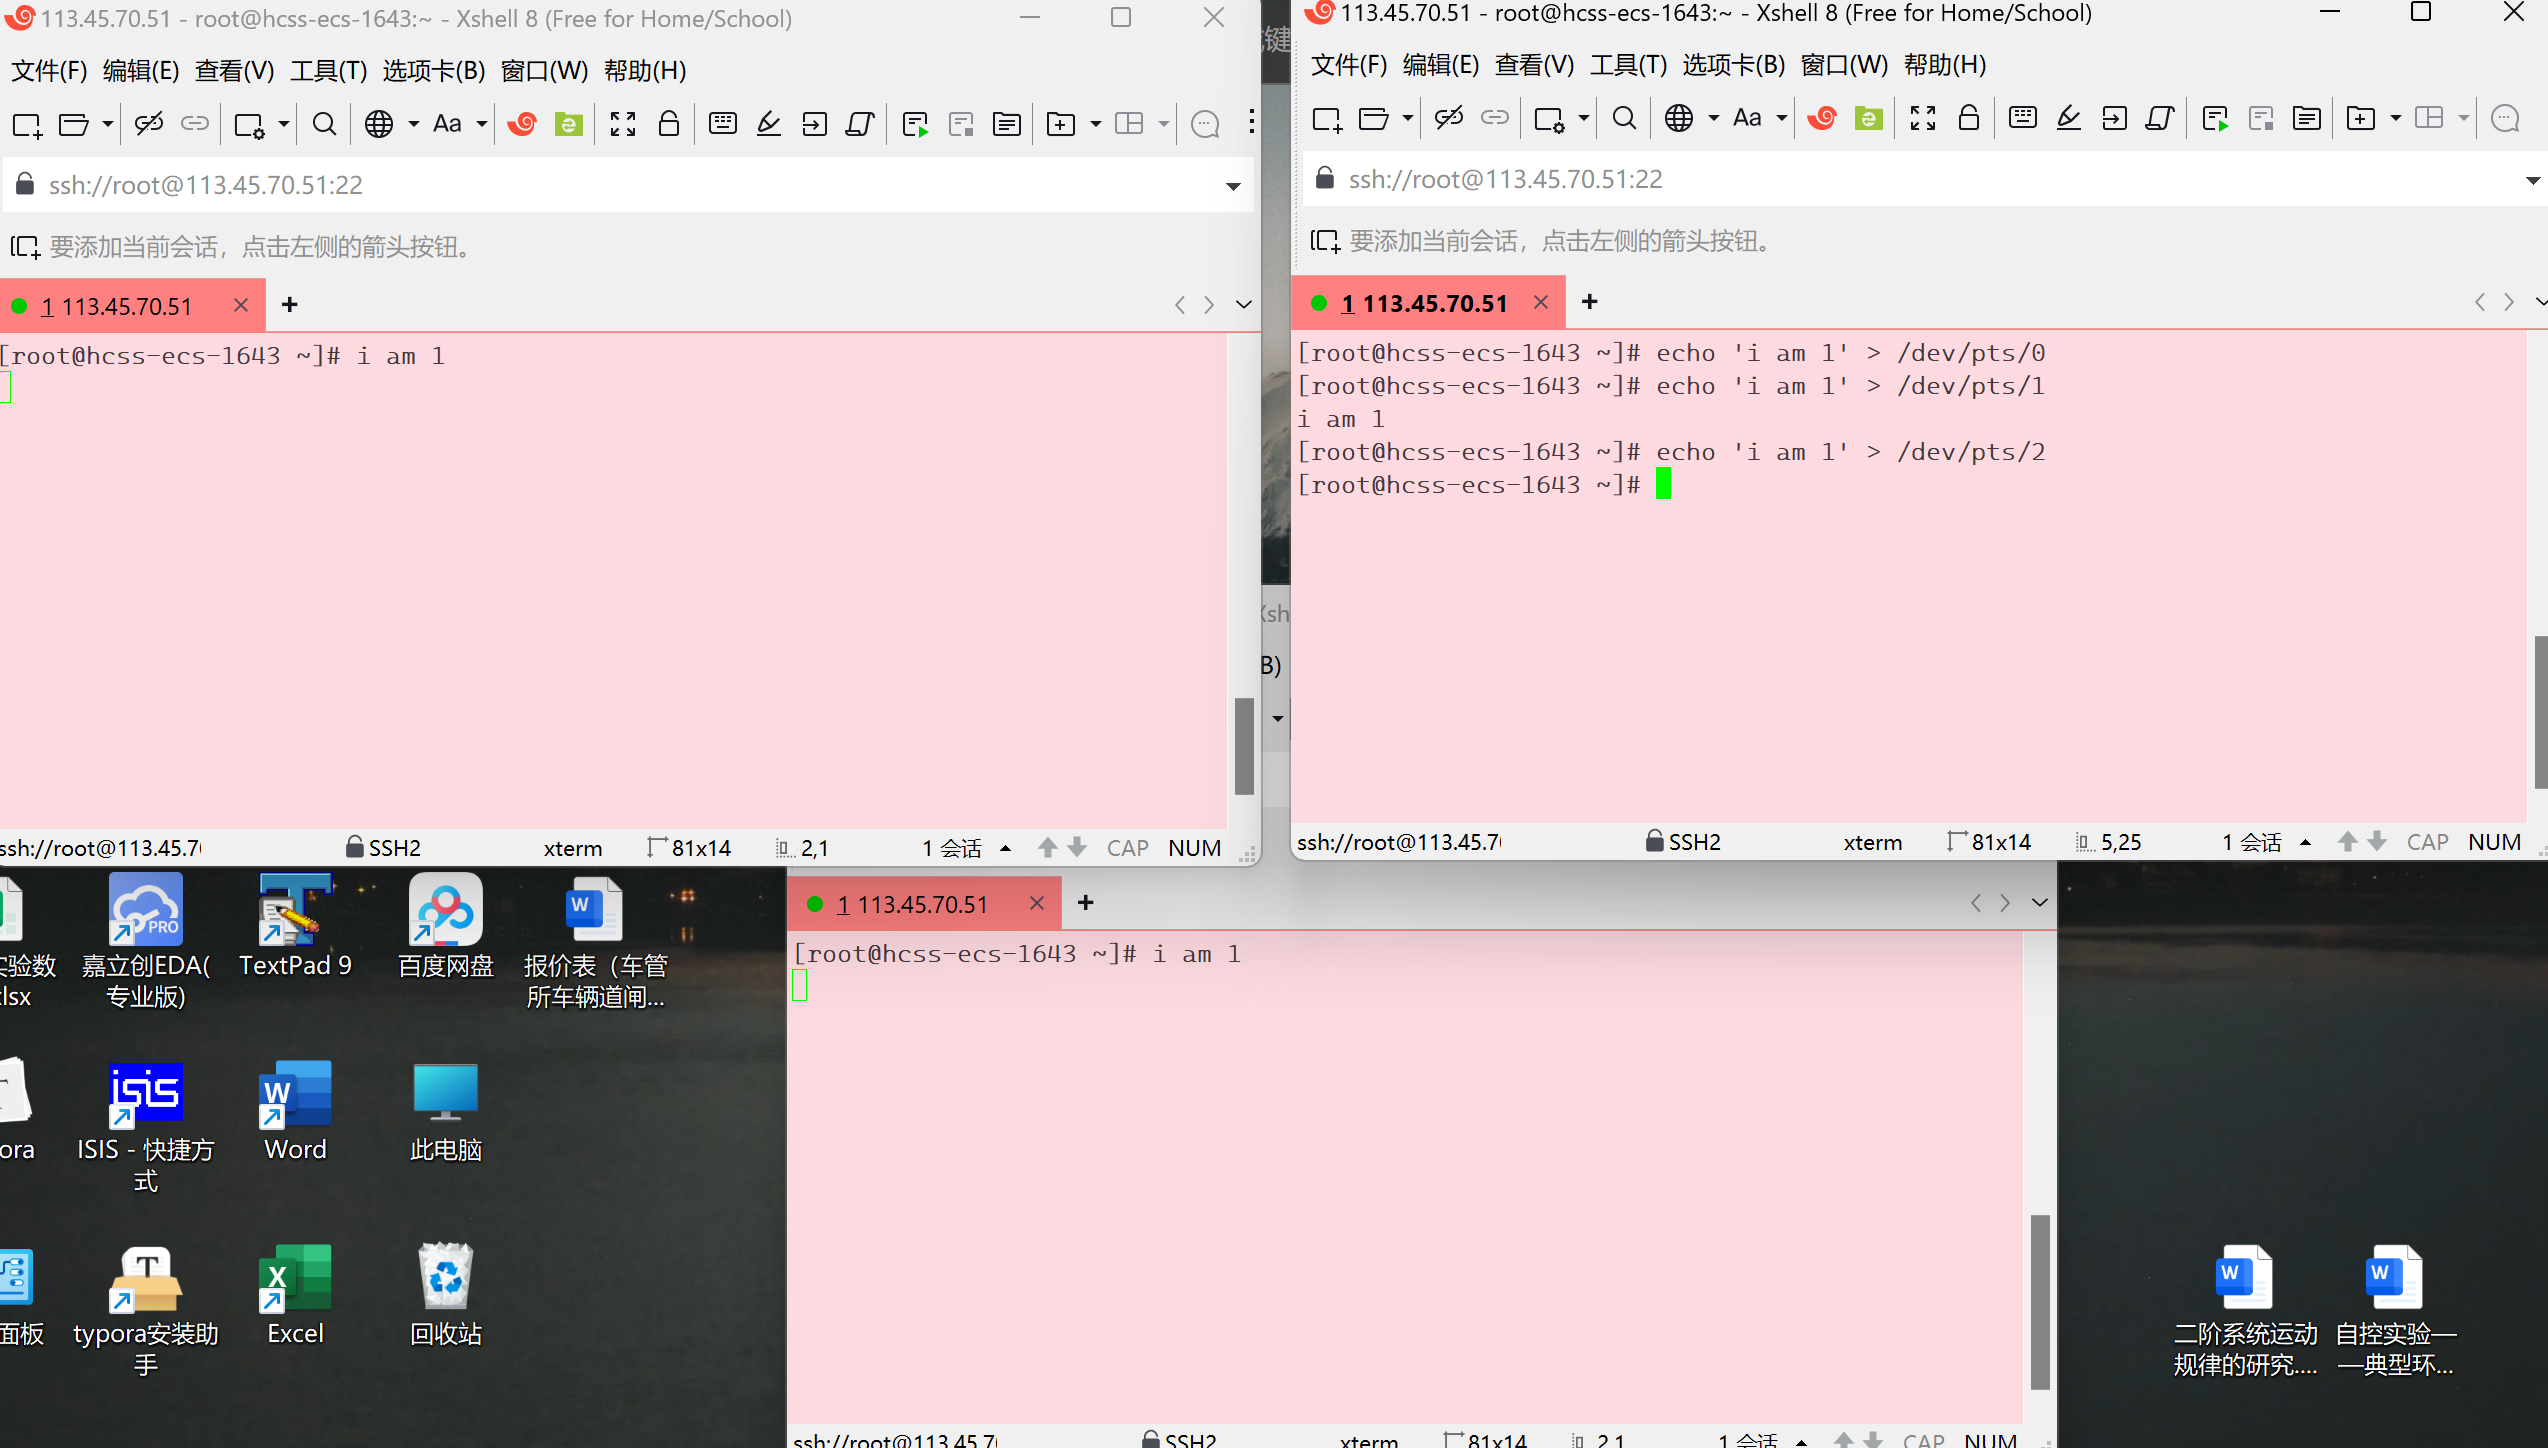Viewport: 2548px width, 1448px height.
Task: Click the lock screen icon in left Xshell toolbar
Action: click(669, 124)
